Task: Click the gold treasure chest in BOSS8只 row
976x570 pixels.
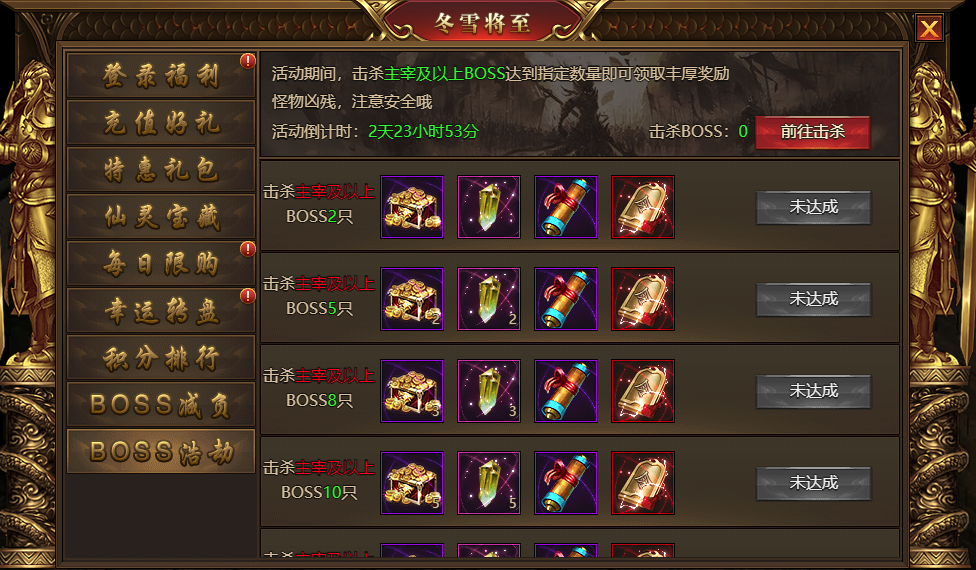Action: [412, 391]
